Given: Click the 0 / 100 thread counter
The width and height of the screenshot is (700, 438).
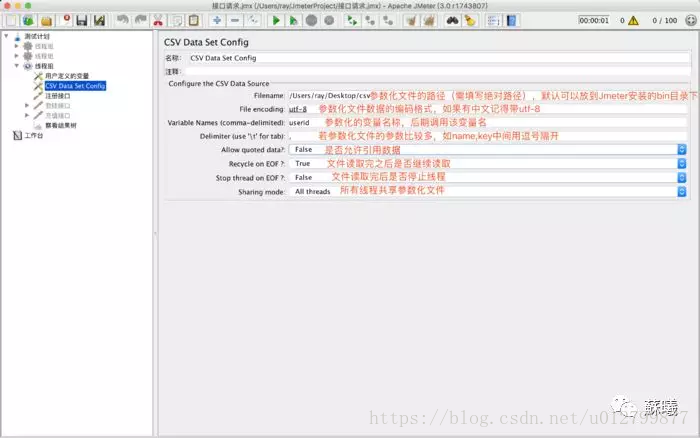Looking at the screenshot, I should click(664, 21).
